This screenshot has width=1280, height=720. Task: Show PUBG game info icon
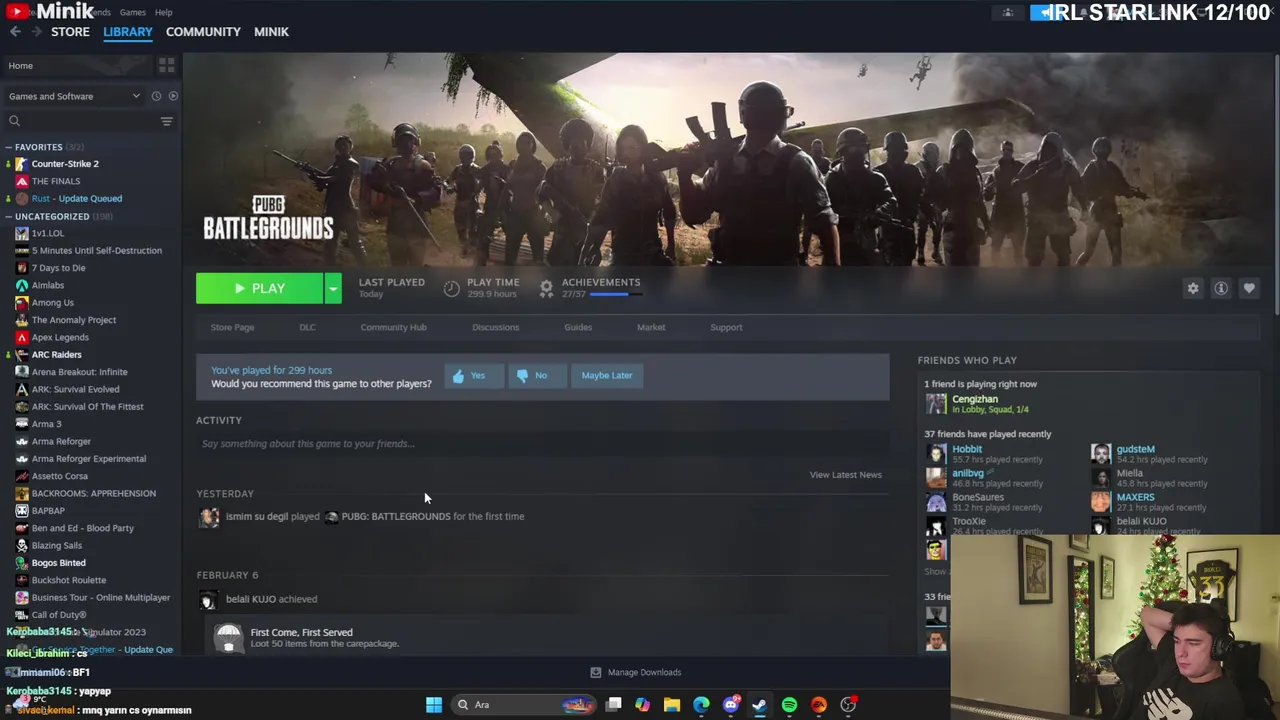pyautogui.click(x=1221, y=288)
